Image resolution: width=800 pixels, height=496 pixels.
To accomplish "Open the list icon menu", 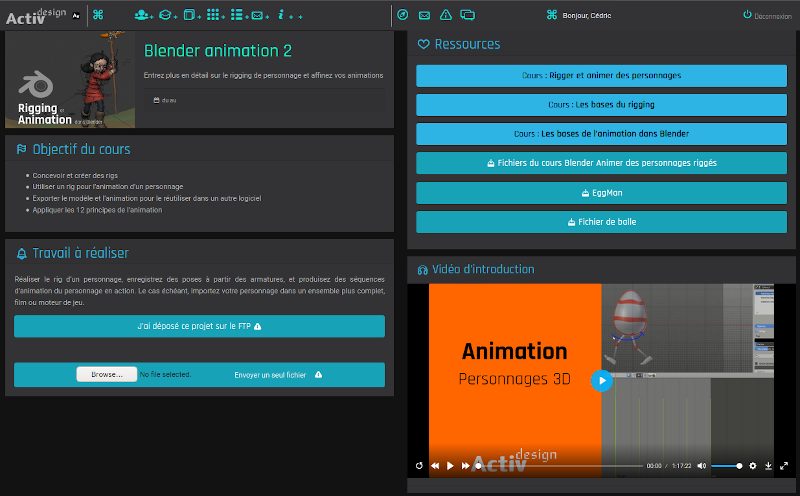I will coord(239,15).
